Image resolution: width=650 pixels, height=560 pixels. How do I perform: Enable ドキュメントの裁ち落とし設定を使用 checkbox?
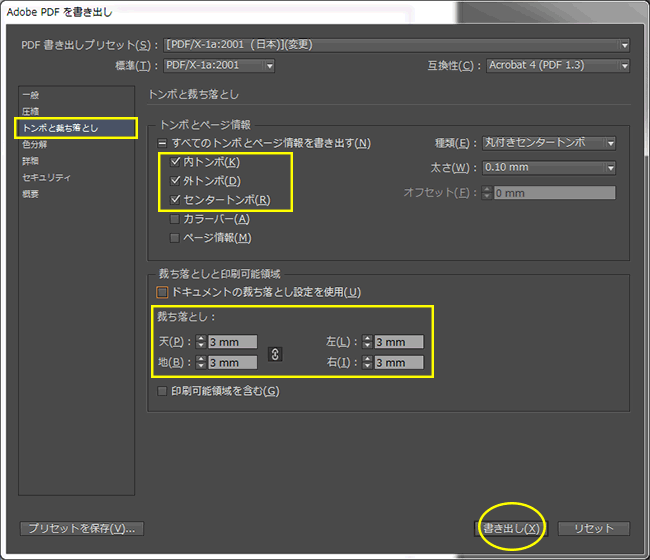(x=163, y=292)
